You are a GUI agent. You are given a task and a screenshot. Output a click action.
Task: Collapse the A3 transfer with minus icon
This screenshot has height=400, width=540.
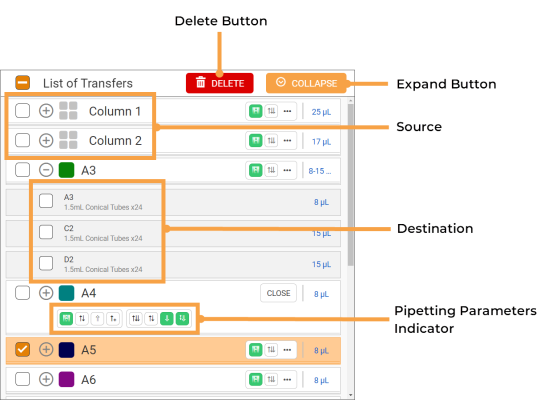(x=46, y=170)
